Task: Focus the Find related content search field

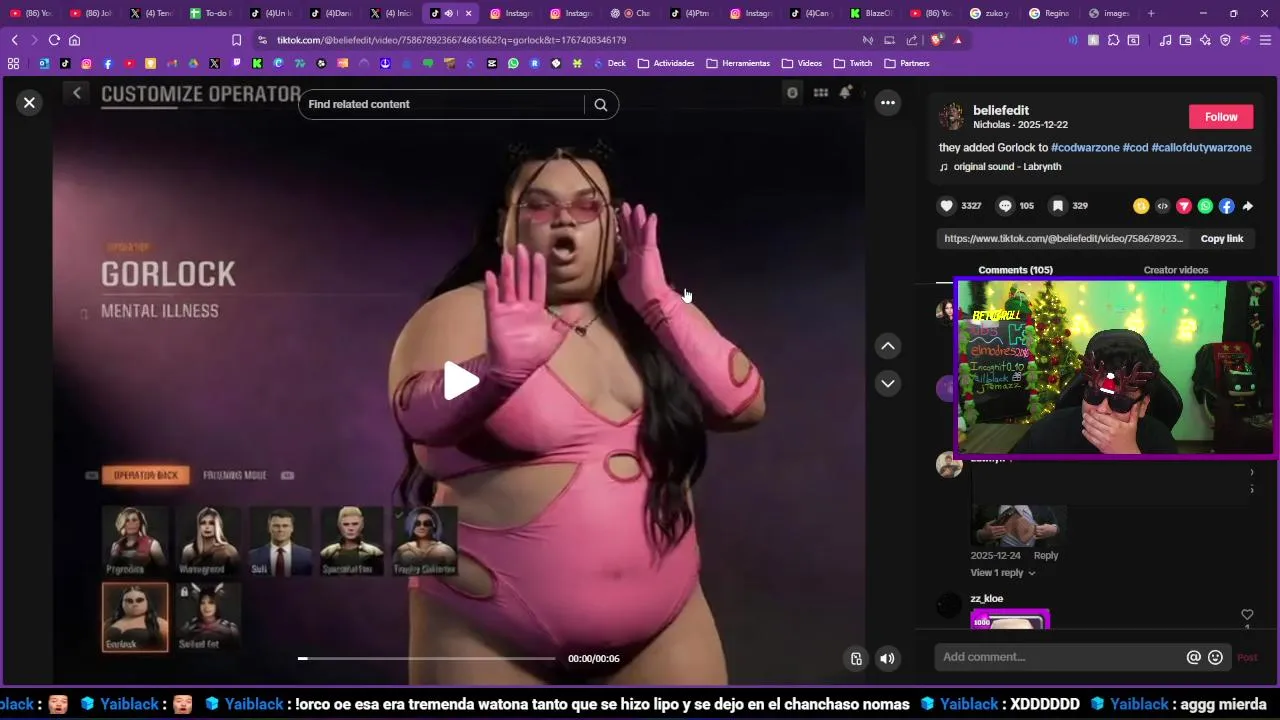Action: click(x=441, y=104)
